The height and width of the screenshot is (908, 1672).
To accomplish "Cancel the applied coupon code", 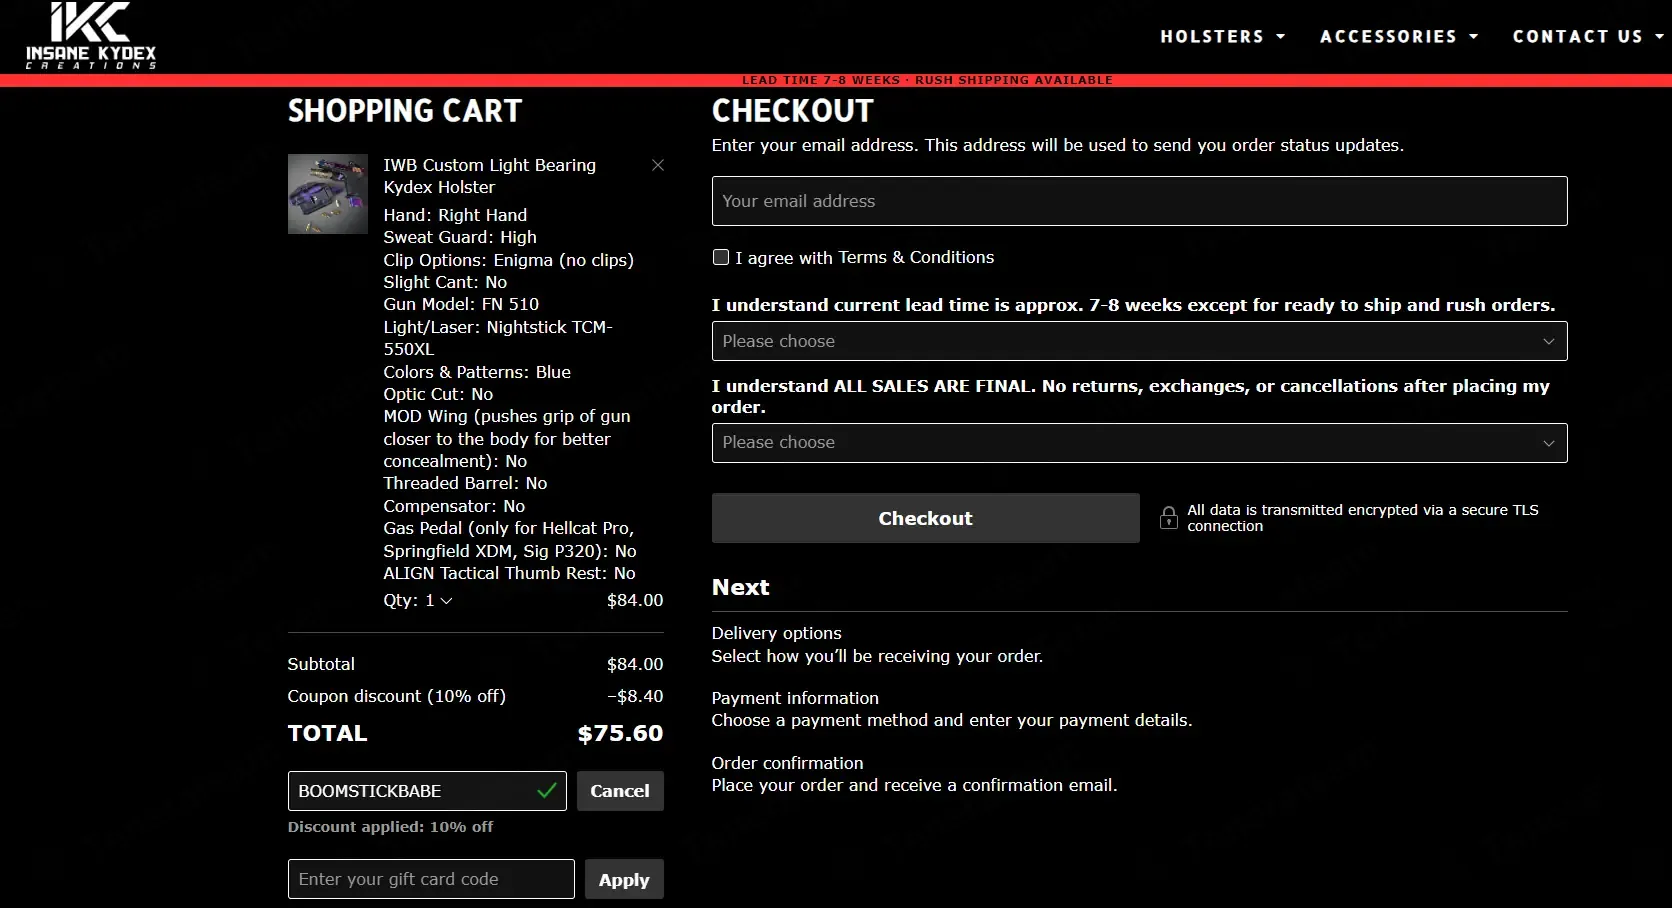I will point(620,791).
